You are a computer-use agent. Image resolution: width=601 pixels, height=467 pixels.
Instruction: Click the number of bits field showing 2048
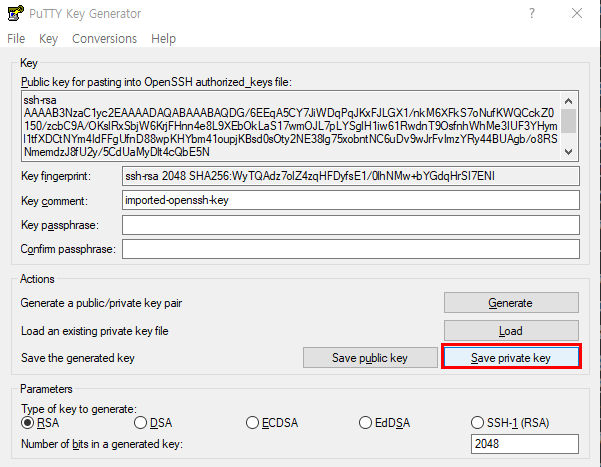[525, 444]
